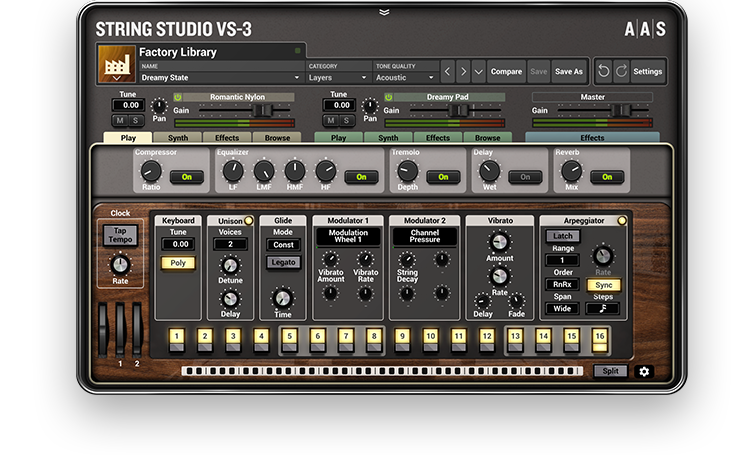Click Equalizer LF knob
The image size is (756, 455).
(233, 171)
